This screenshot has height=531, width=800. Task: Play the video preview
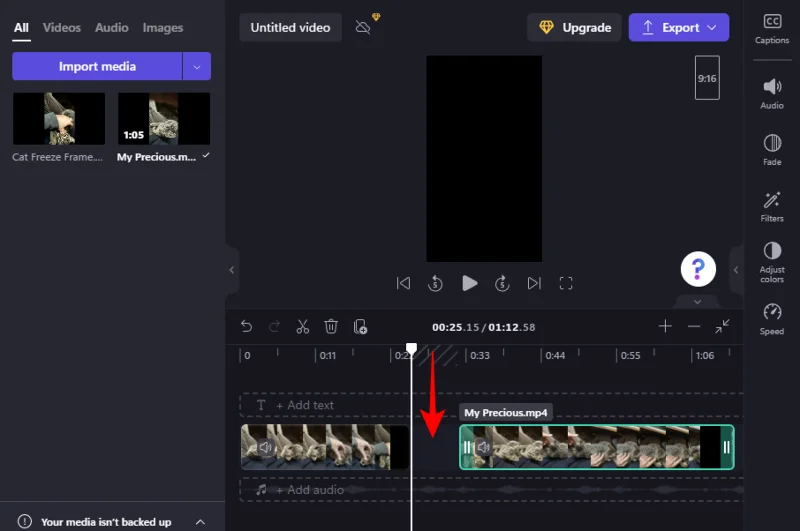coord(469,283)
